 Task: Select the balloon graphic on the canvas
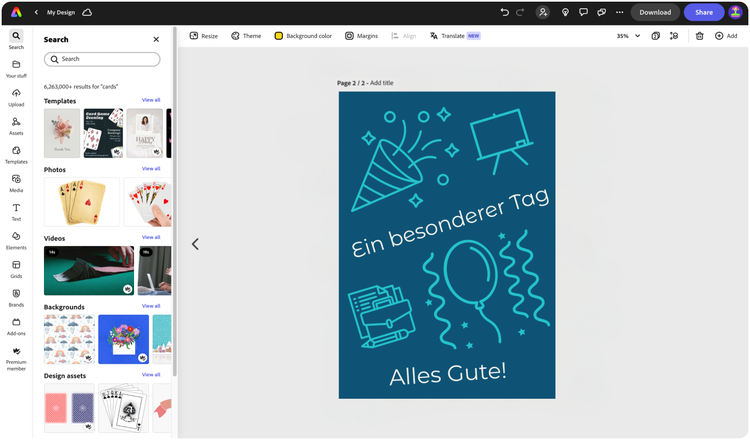[474, 289]
